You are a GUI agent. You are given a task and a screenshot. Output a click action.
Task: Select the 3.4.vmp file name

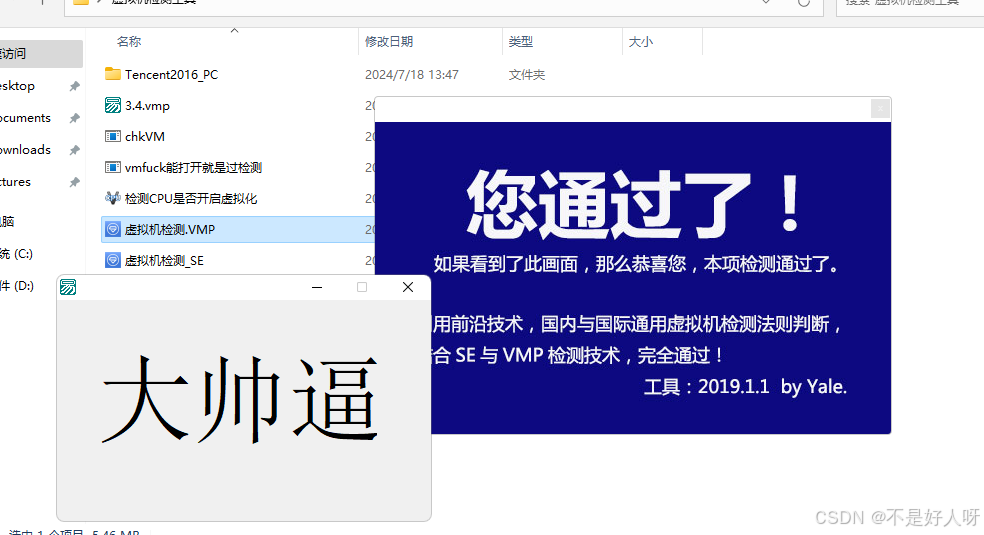pos(147,105)
